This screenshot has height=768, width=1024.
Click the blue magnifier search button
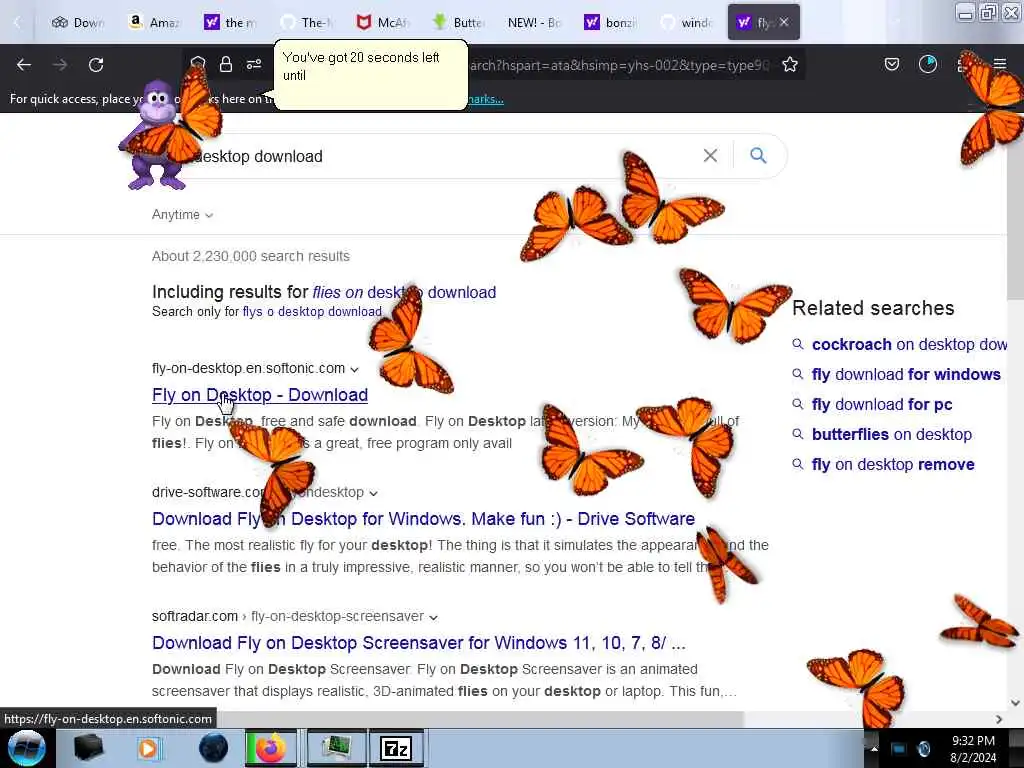tap(758, 155)
